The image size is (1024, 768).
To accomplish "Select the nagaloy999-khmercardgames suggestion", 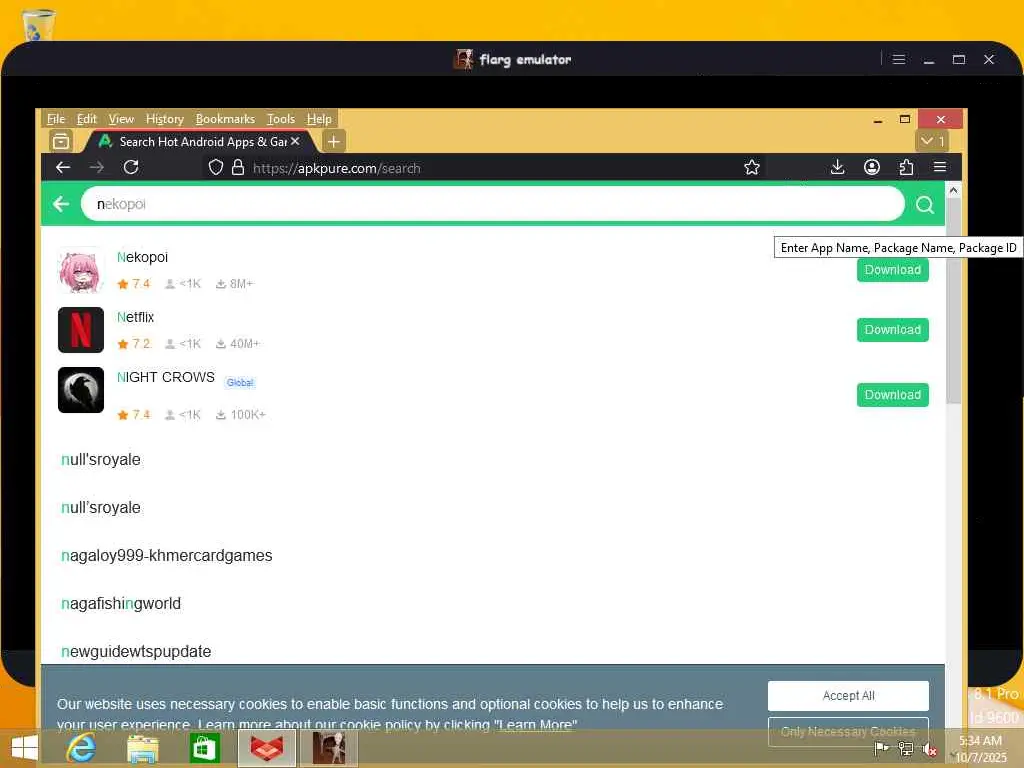I will [167, 556].
